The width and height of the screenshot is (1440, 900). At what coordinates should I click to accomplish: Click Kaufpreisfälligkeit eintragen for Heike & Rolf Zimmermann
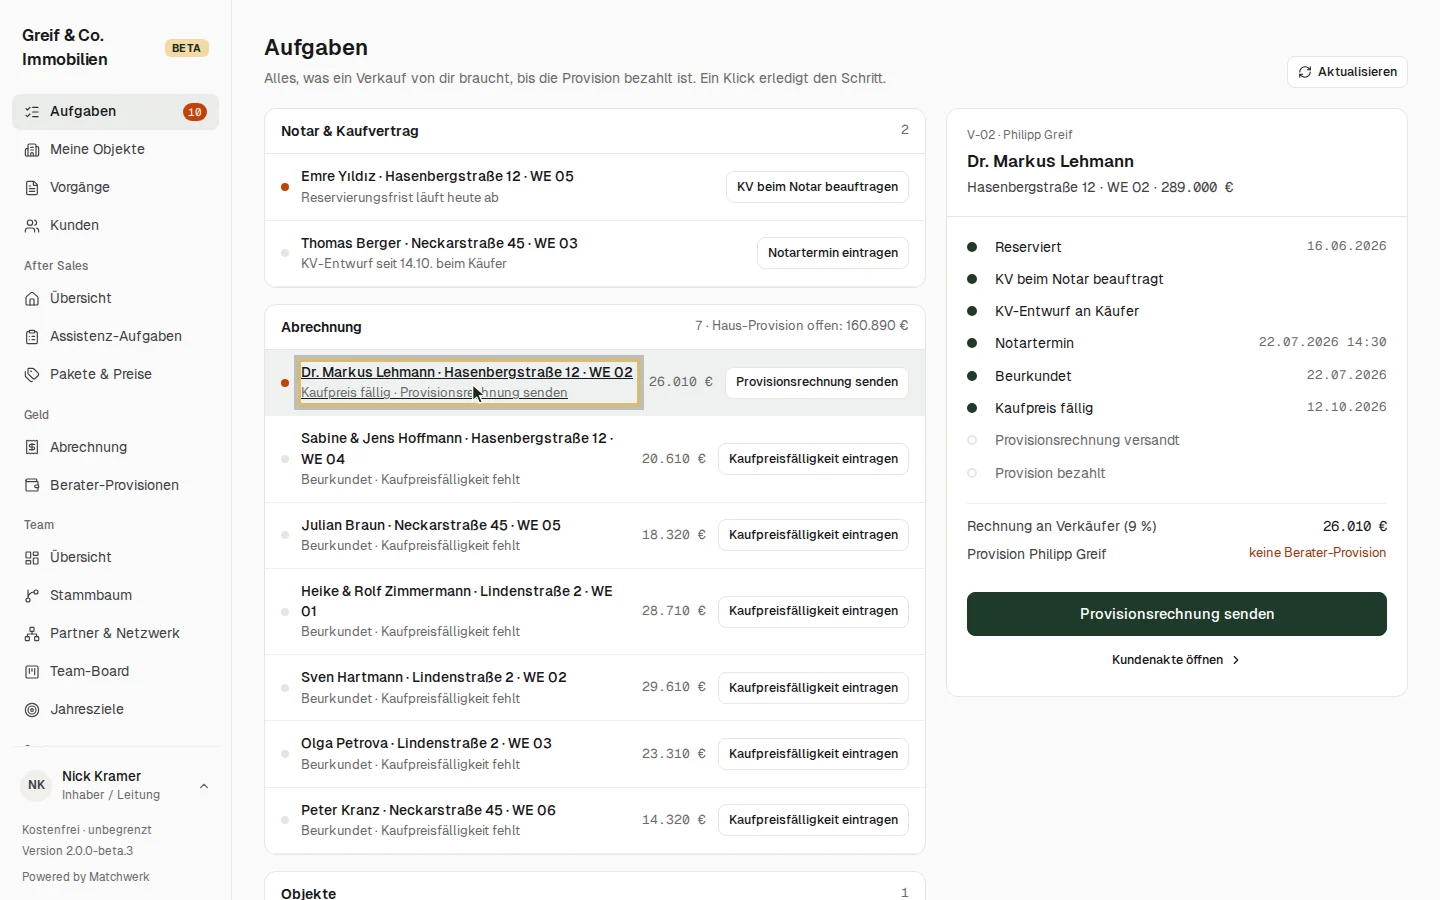[x=813, y=611]
